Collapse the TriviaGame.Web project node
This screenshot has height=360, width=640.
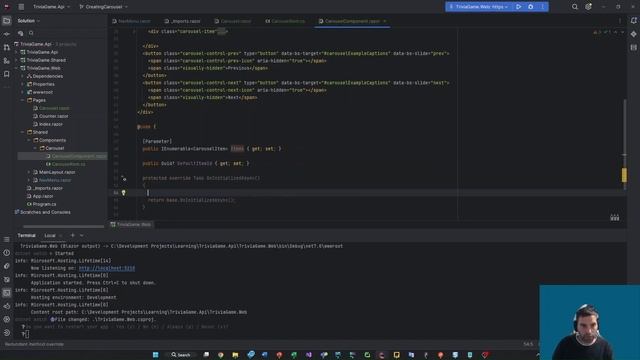pyautogui.click(x=16, y=68)
